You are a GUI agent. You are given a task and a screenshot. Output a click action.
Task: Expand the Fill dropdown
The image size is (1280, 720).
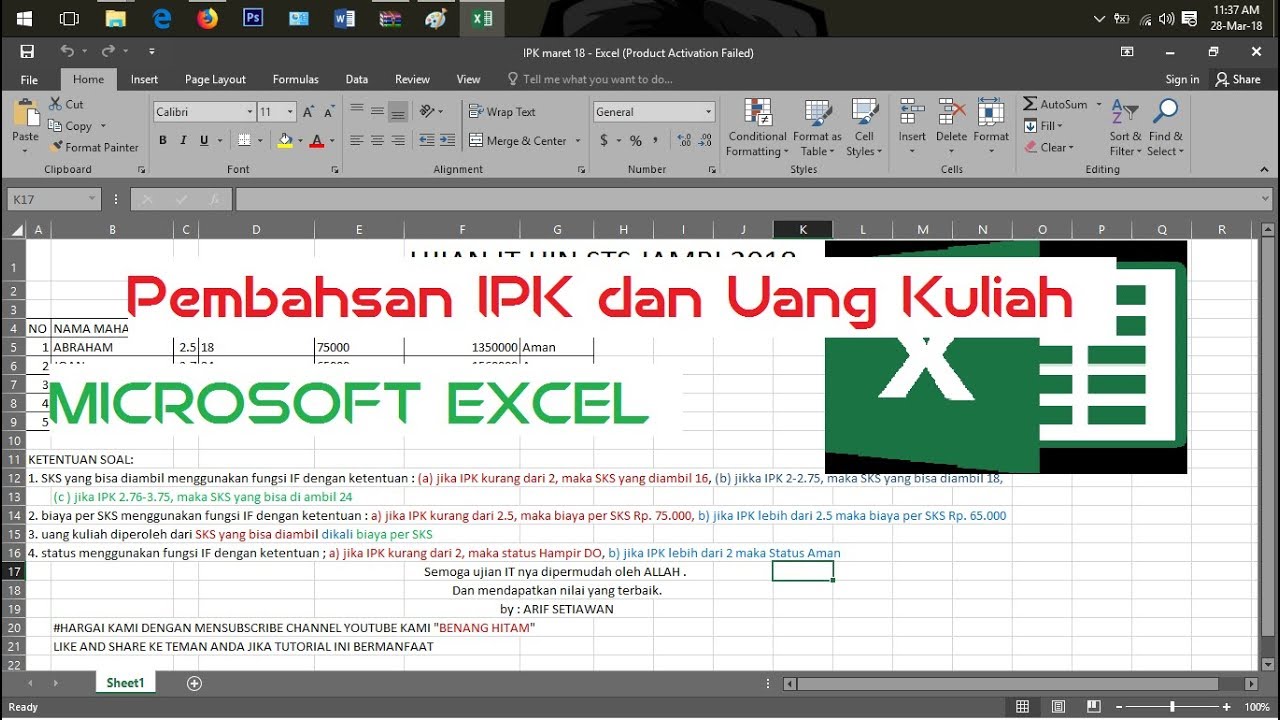point(1060,126)
